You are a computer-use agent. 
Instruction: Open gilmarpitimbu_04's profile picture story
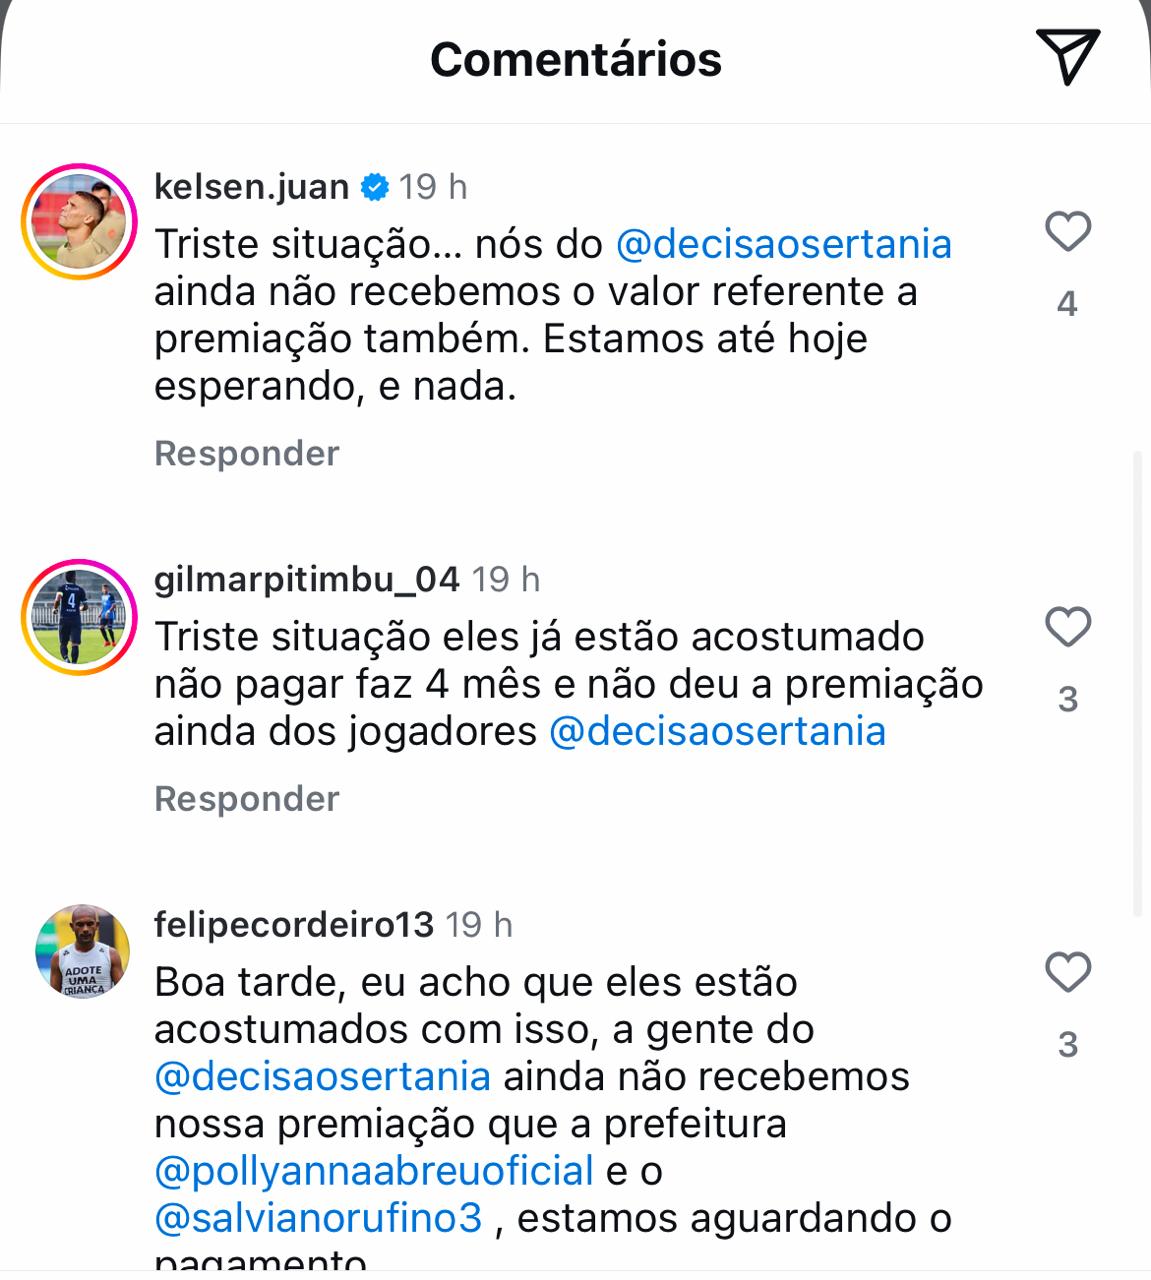78,615
